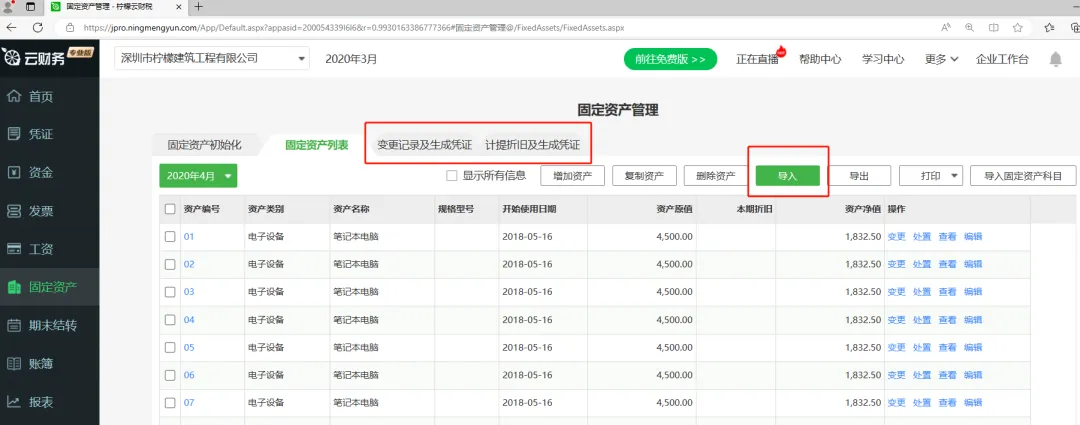Open the 报表 reports sidebar icon
The image size is (1080, 425).
(x=14, y=402)
